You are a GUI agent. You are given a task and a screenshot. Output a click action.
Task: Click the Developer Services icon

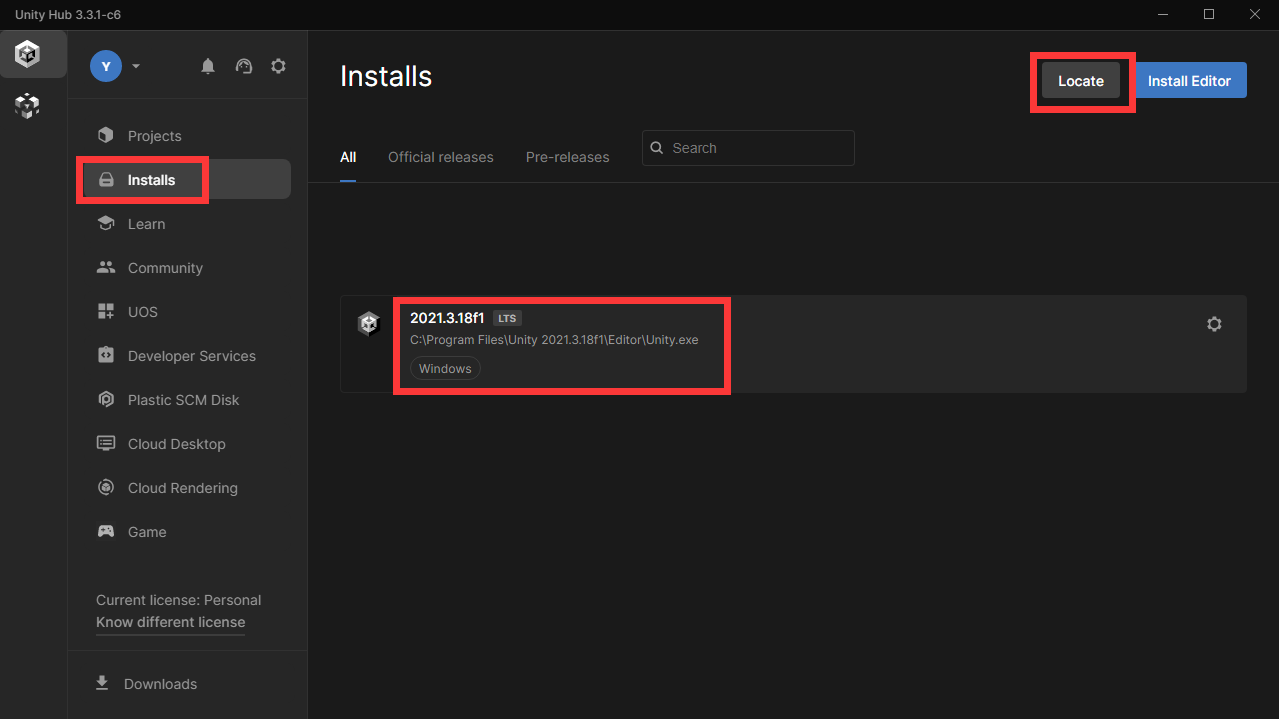tap(105, 355)
